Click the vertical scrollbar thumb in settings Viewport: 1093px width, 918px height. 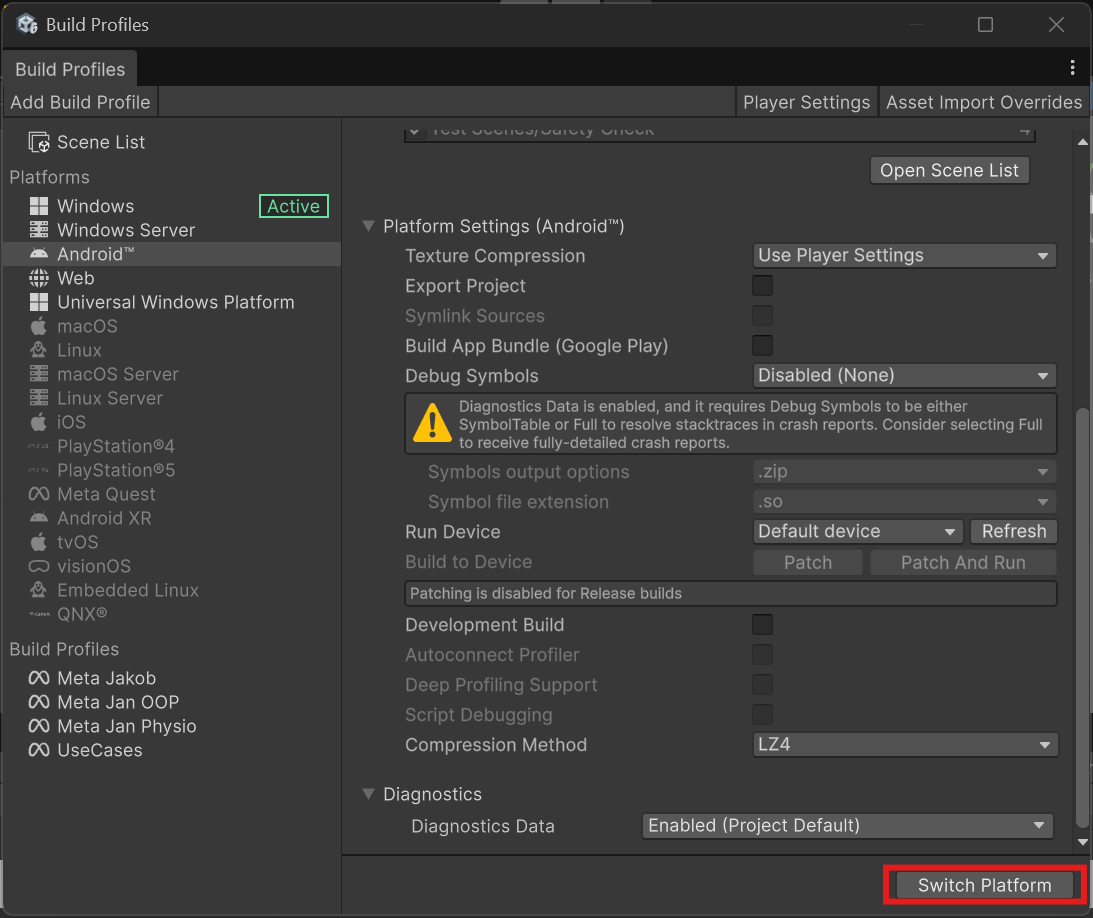pyautogui.click(x=1082, y=617)
